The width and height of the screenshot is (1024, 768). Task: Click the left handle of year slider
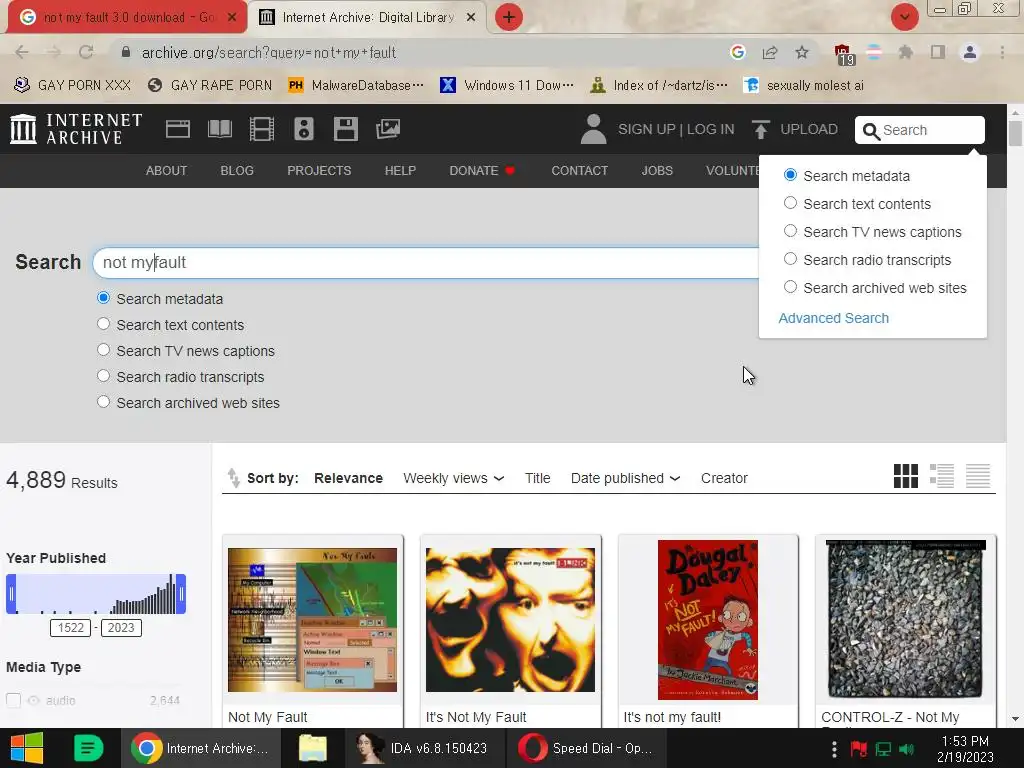pos(11,594)
